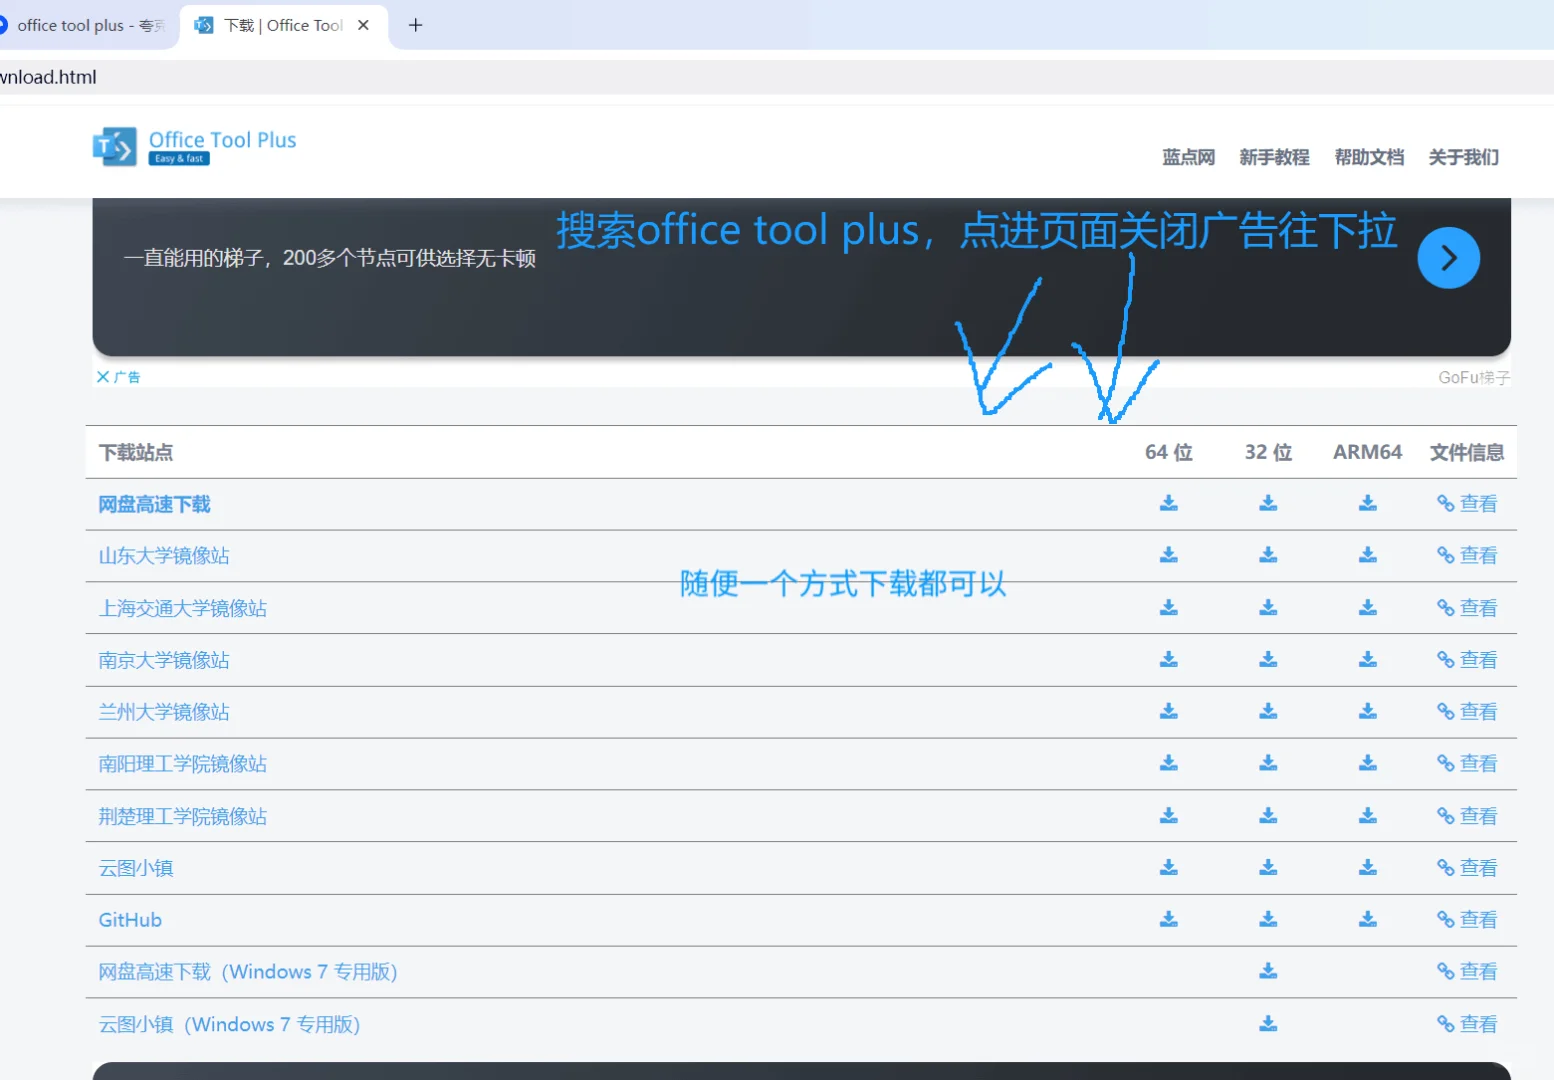Download 32-bit build from 山东大学镜像站

tap(1267, 555)
